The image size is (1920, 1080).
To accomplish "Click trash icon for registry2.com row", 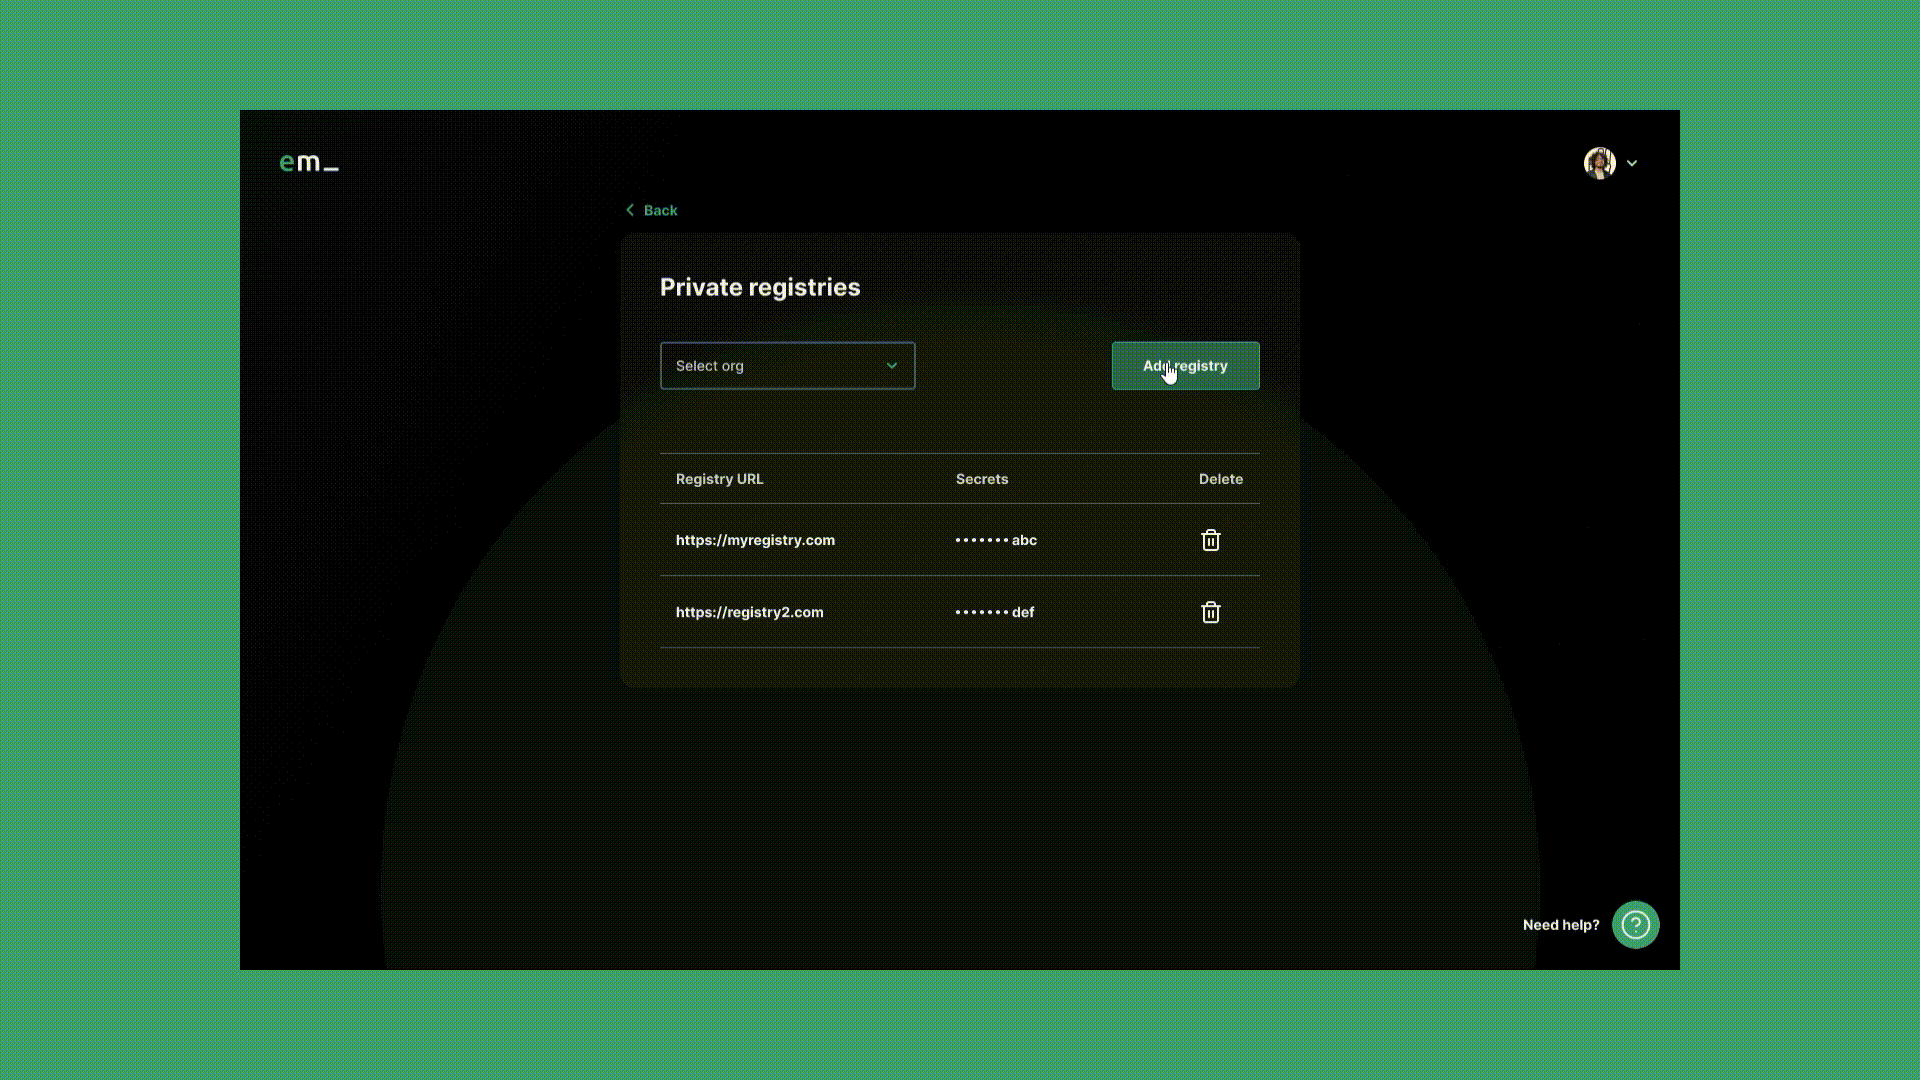I will (1210, 612).
